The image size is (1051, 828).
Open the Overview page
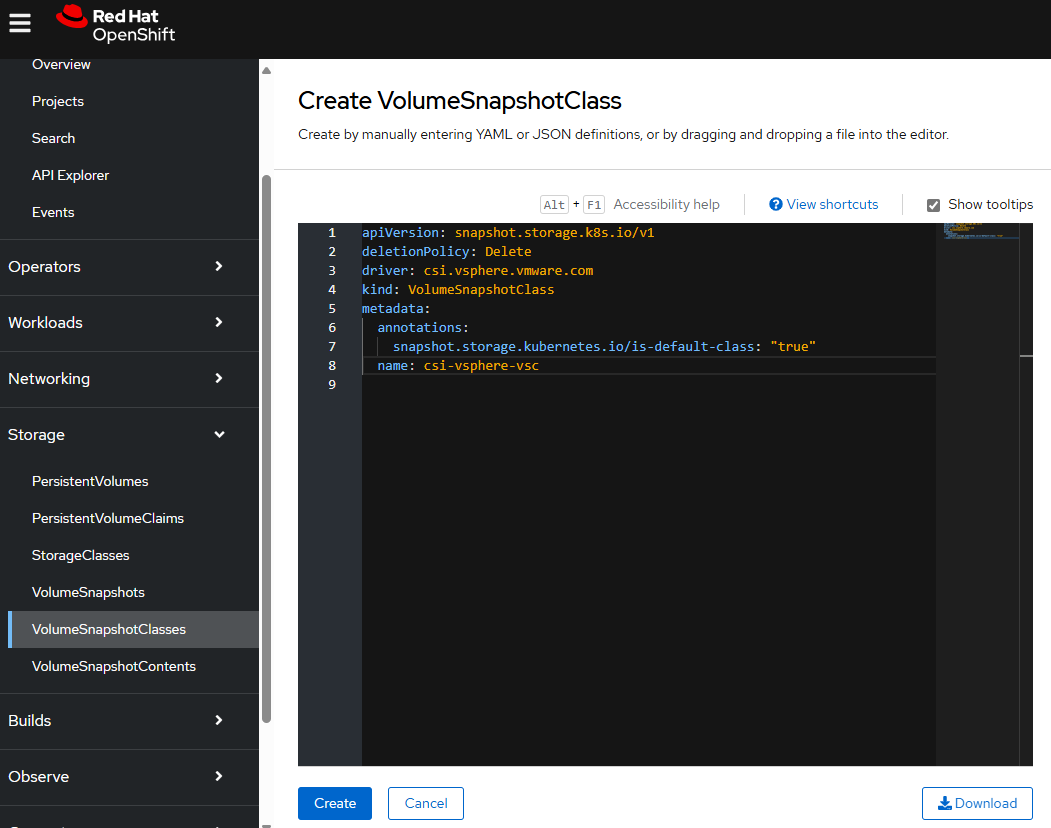pos(61,64)
